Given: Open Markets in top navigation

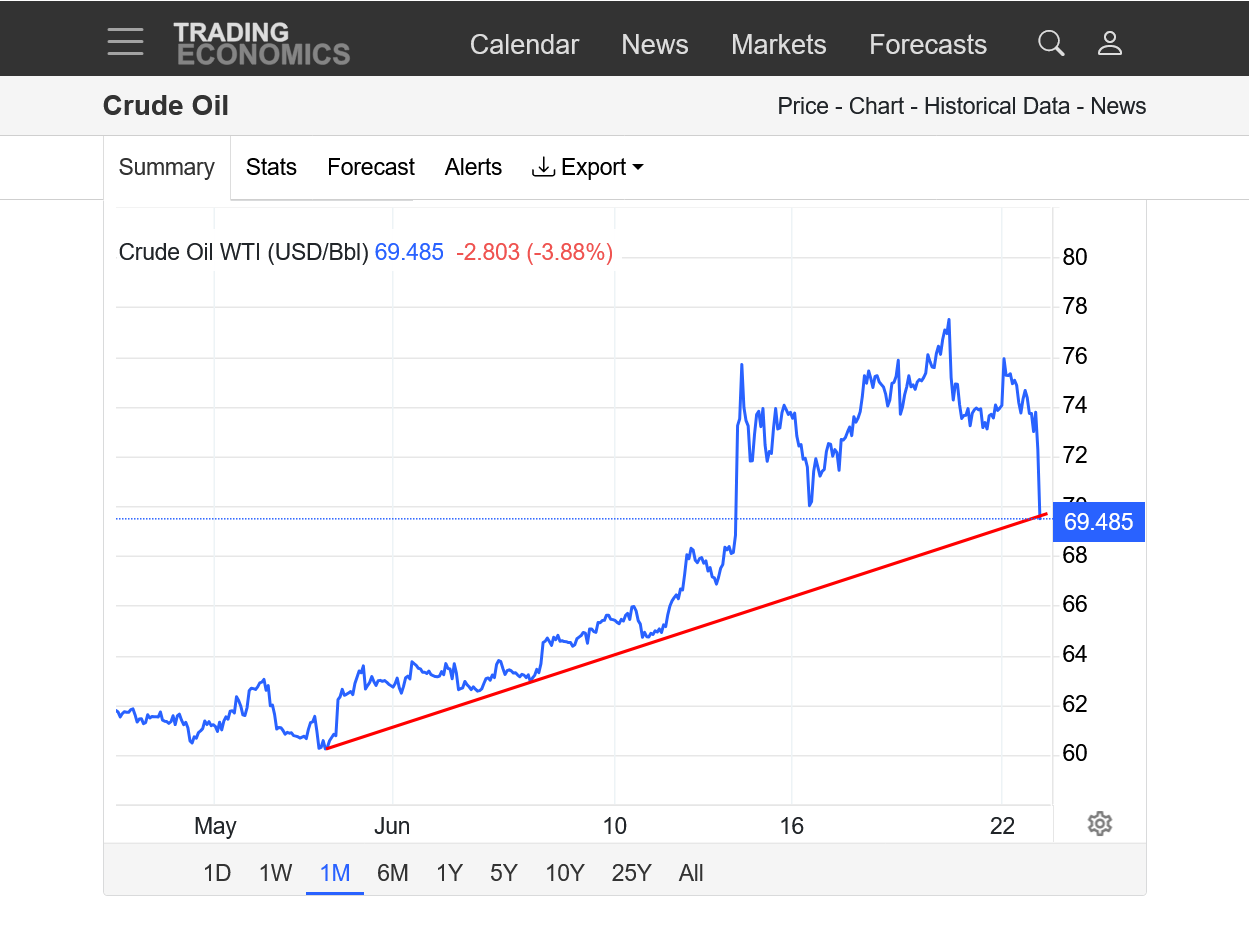Looking at the screenshot, I should click(779, 45).
